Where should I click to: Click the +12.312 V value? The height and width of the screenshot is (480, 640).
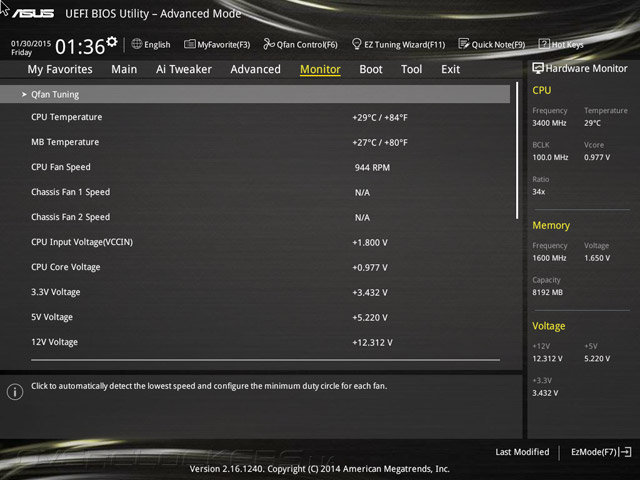372,342
